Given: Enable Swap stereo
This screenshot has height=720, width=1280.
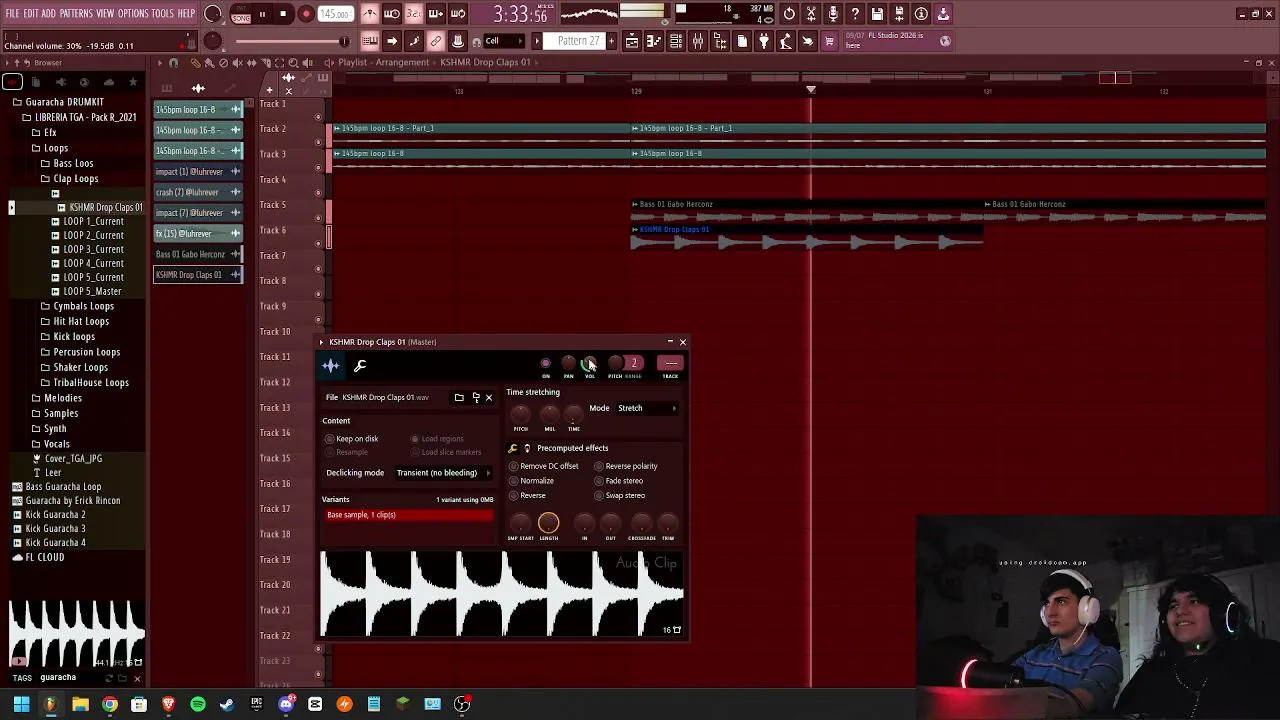Looking at the screenshot, I should tap(620, 496).
